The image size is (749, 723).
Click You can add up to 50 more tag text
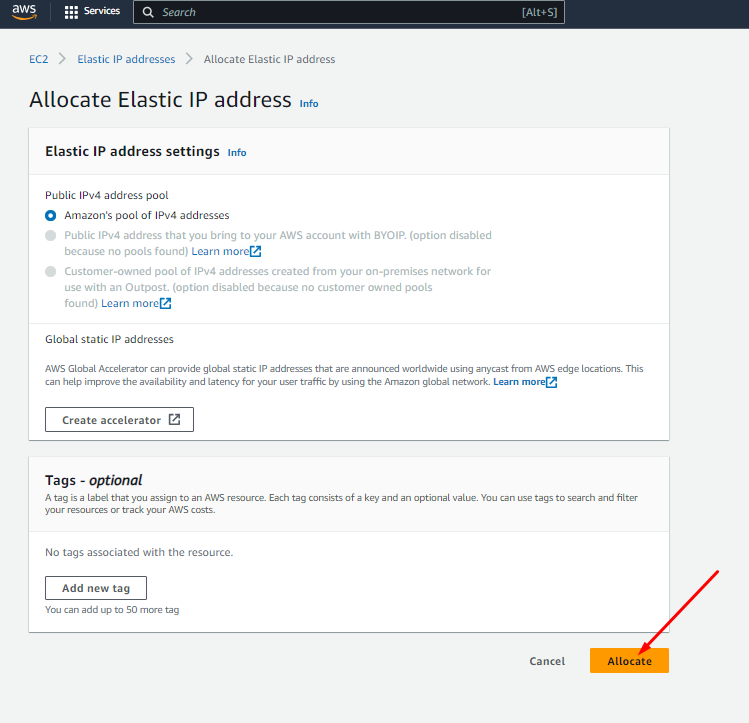click(x=112, y=610)
